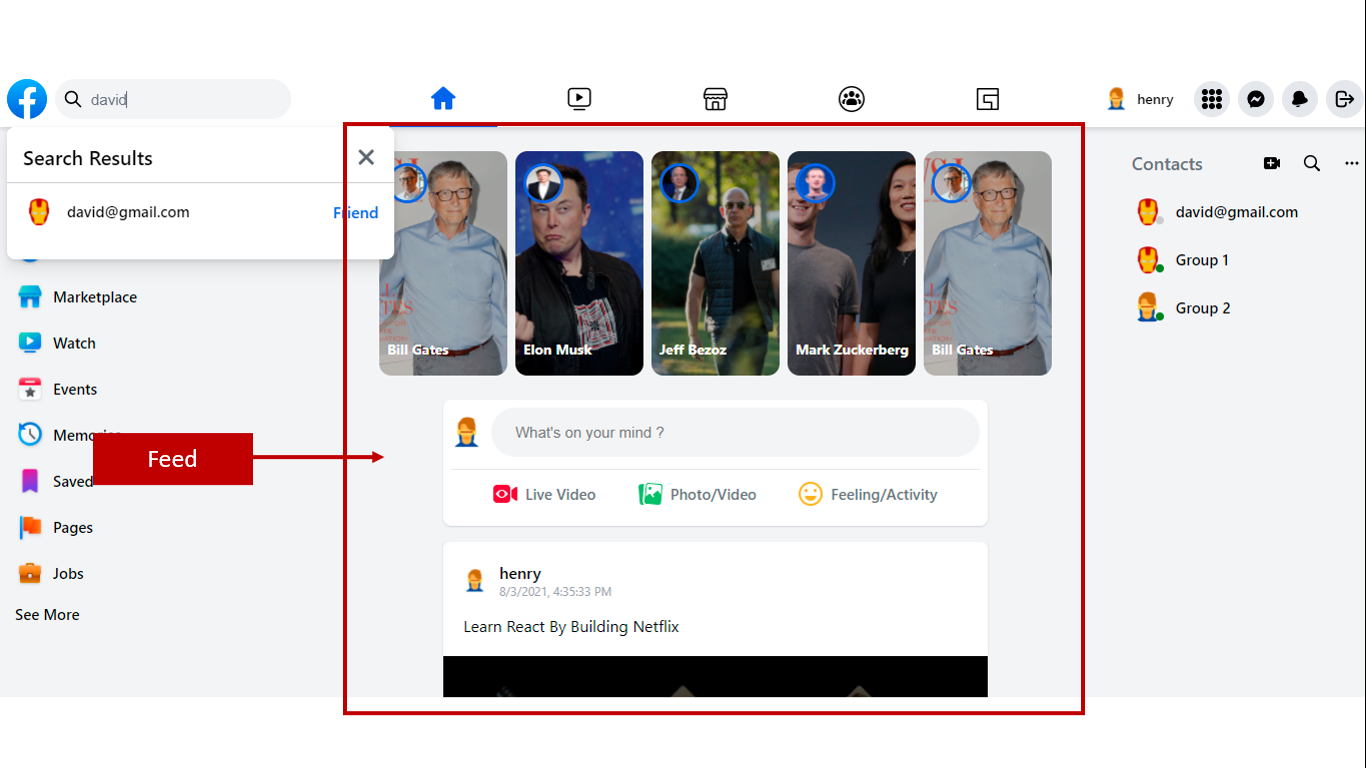Image resolution: width=1366 pixels, height=768 pixels.
Task: Click the logout icon
Action: tap(1344, 99)
